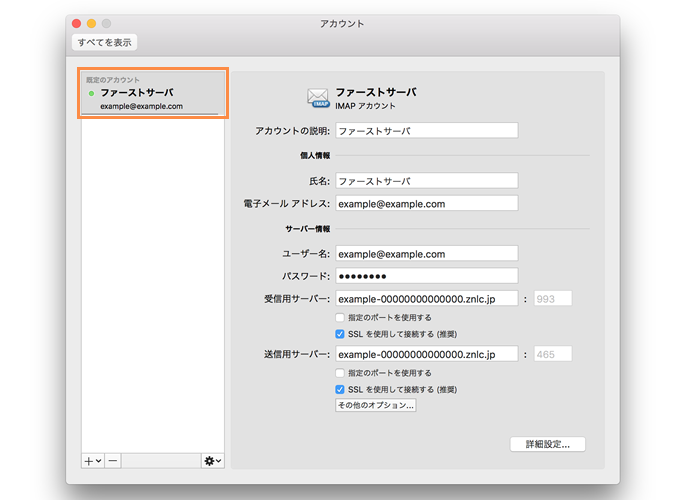Enable outgoing server 指定のポートを使用する checkbox
Image resolution: width=676 pixels, height=500 pixels.
click(x=340, y=373)
